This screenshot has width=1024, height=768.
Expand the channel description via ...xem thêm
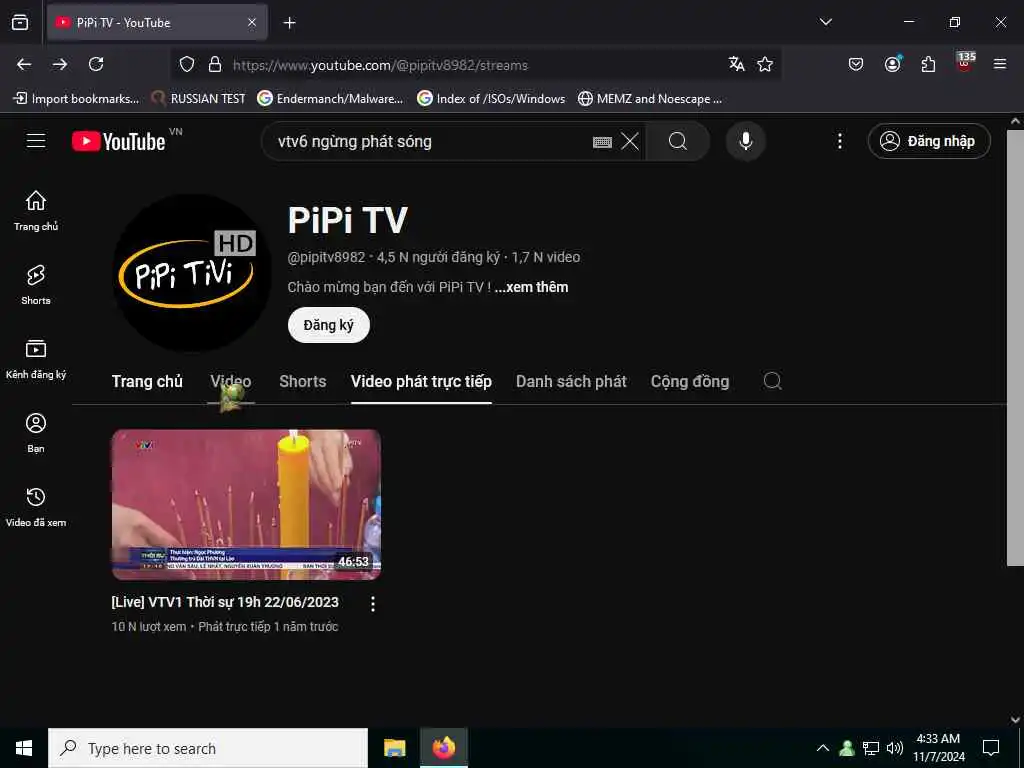click(x=531, y=287)
